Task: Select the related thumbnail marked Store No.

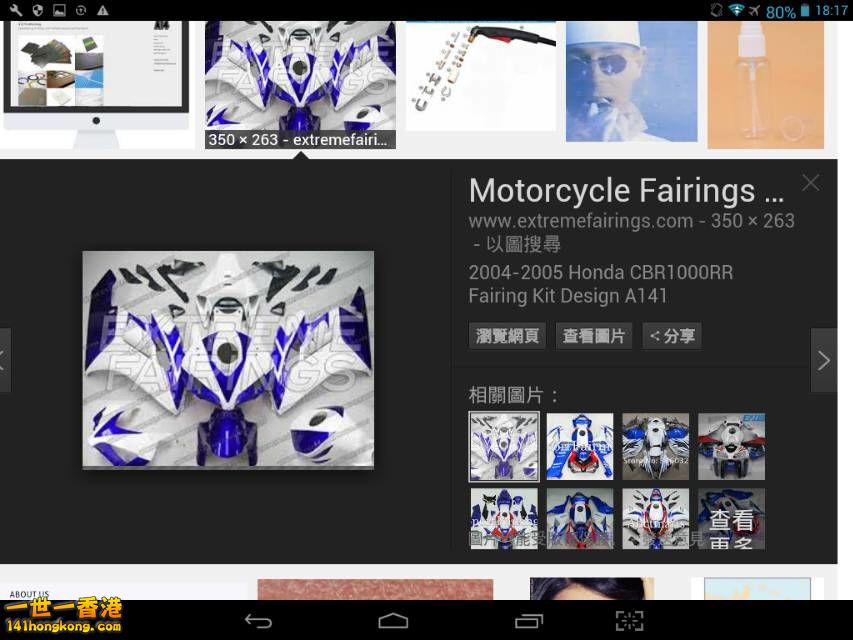Action: pyautogui.click(x=656, y=446)
